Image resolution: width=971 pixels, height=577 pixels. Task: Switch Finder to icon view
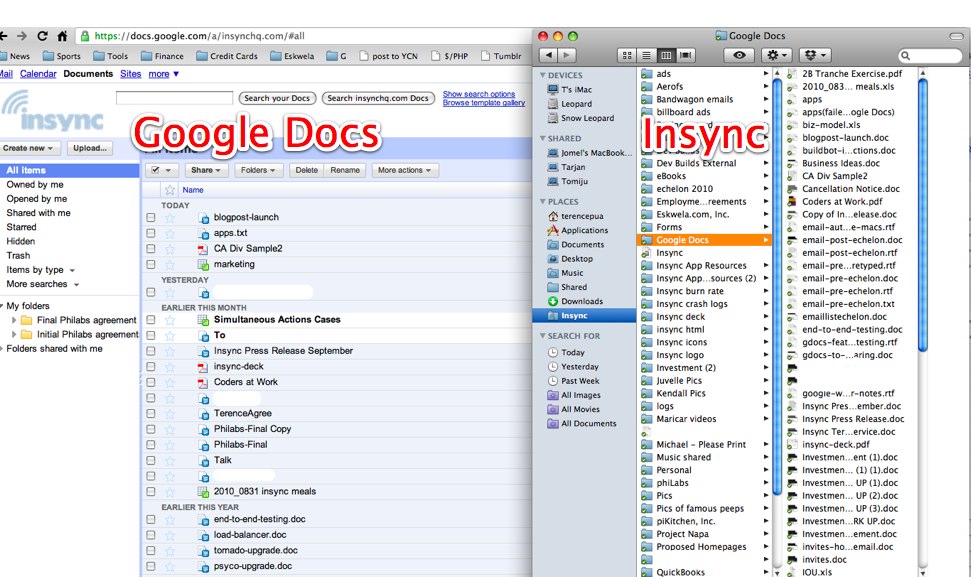click(627, 55)
